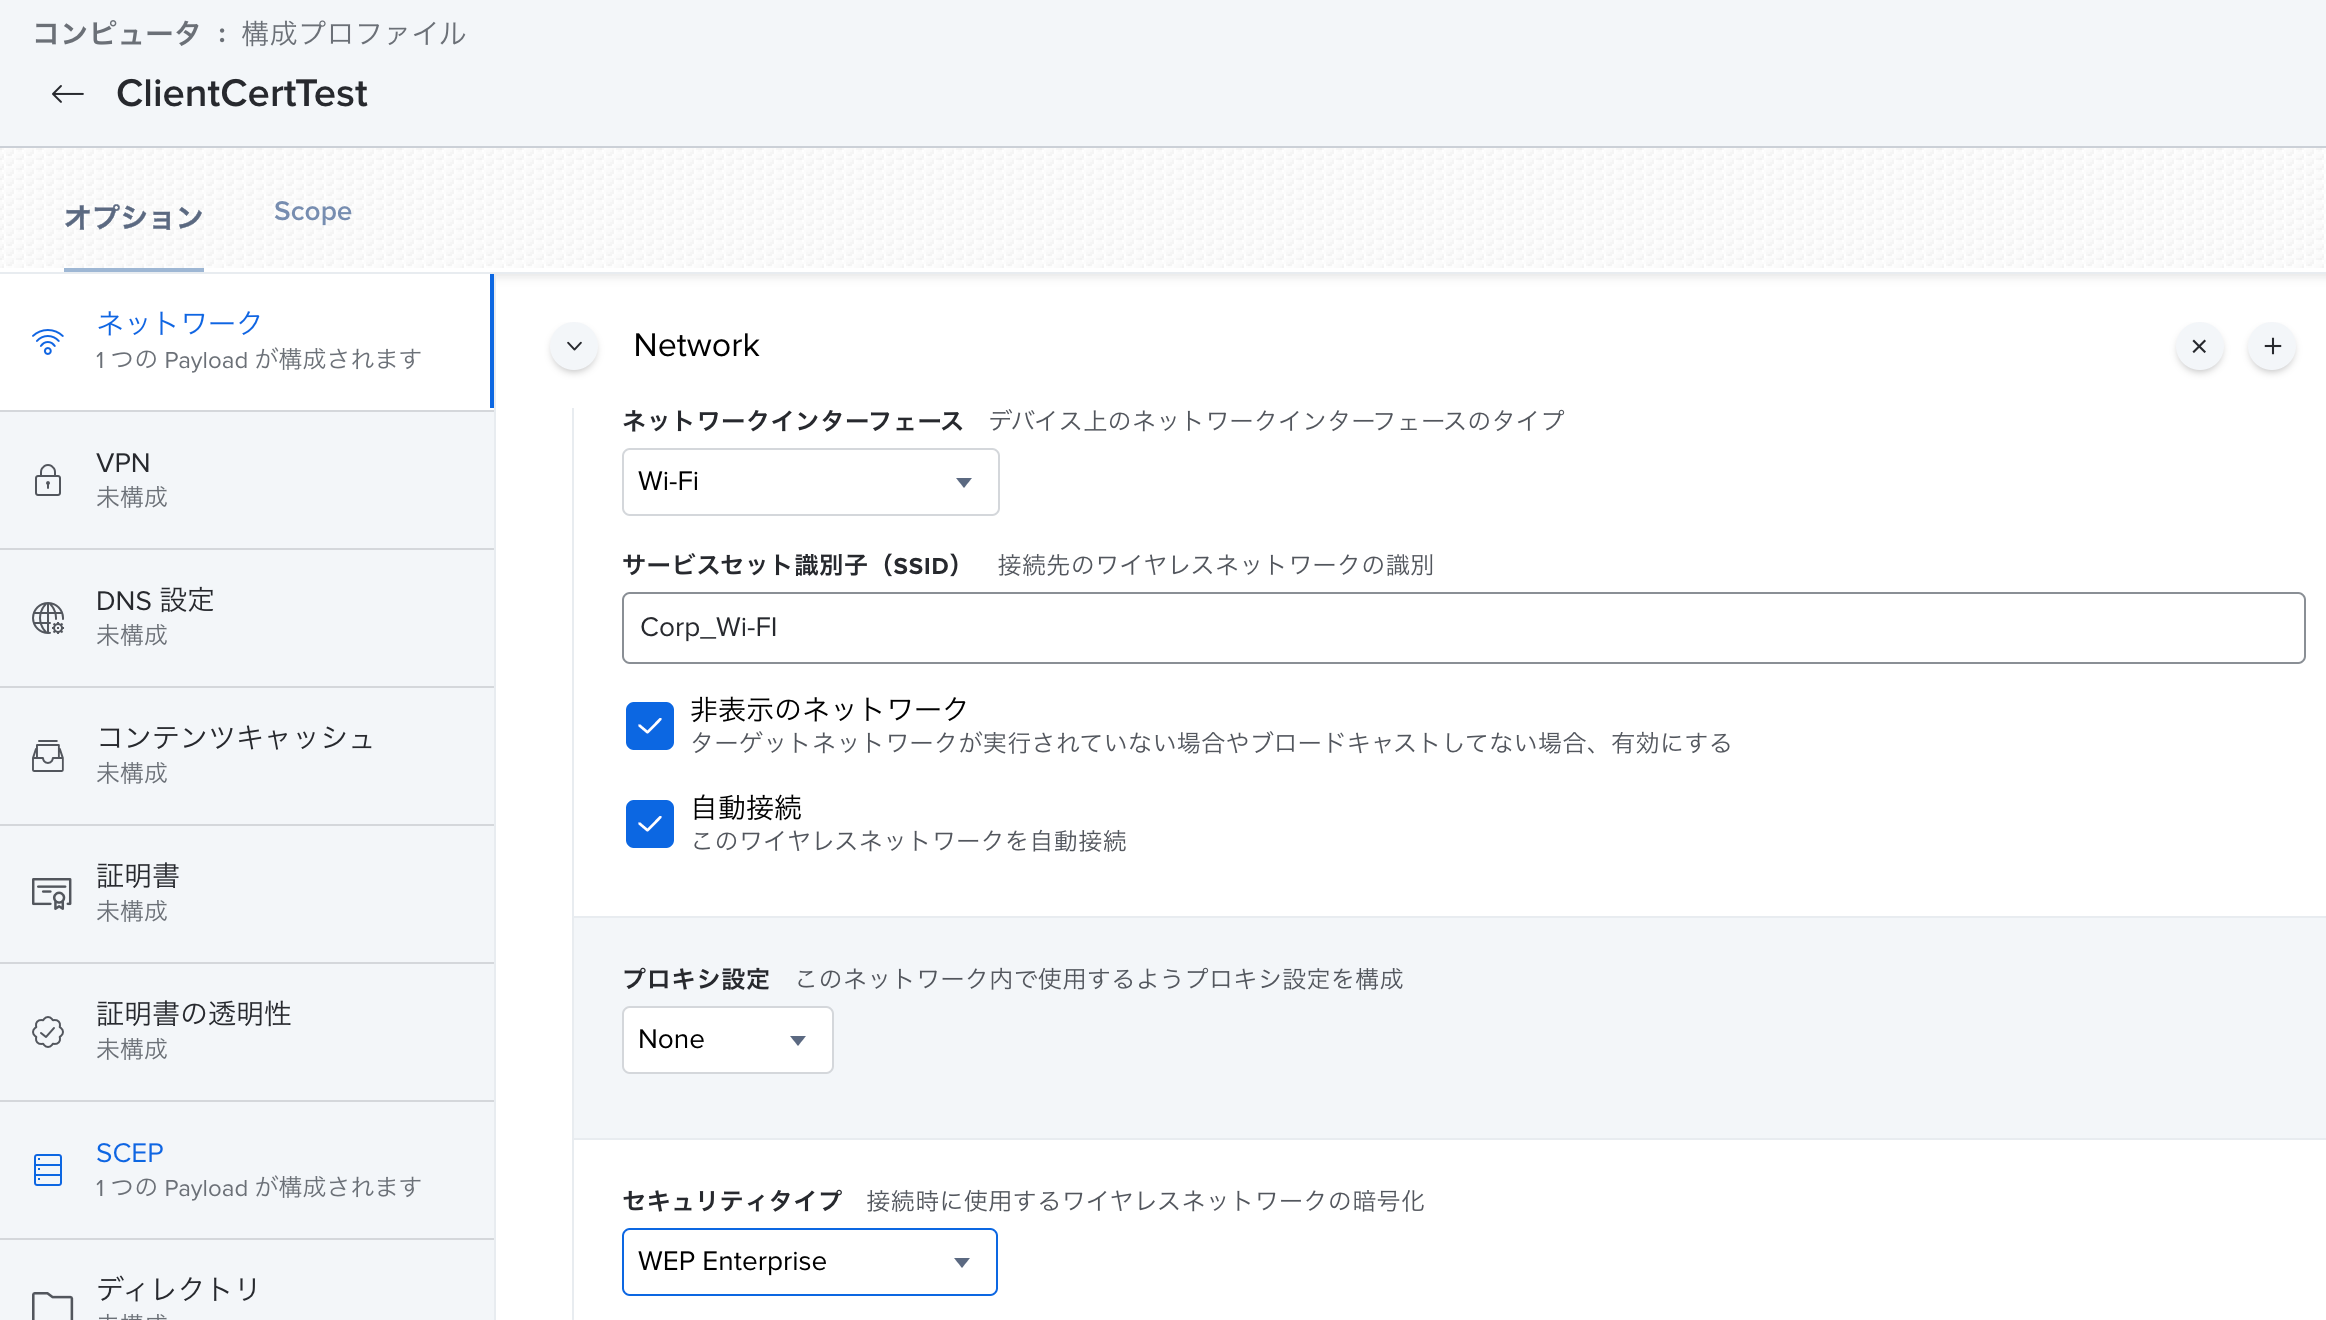Open the WEP Enterprise security type dropdown
Image resolution: width=2326 pixels, height=1320 pixels.
coord(809,1262)
